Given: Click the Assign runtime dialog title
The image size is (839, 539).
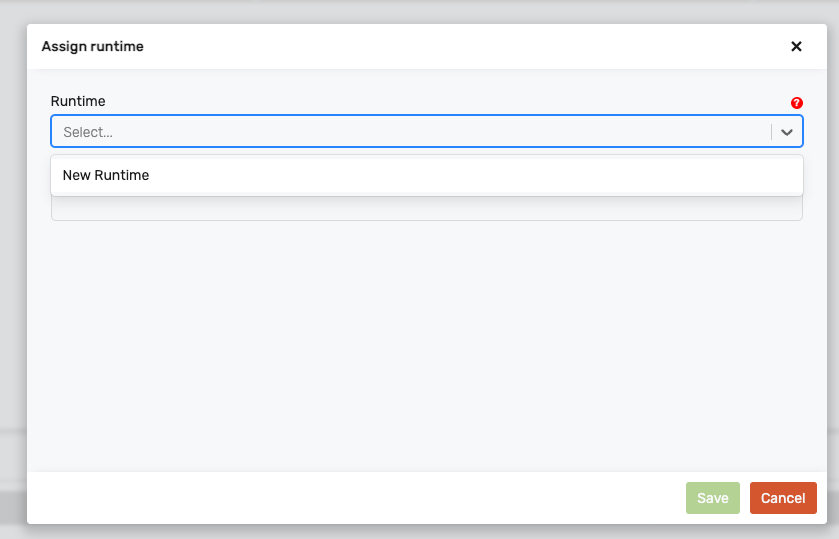Looking at the screenshot, I should (92, 46).
